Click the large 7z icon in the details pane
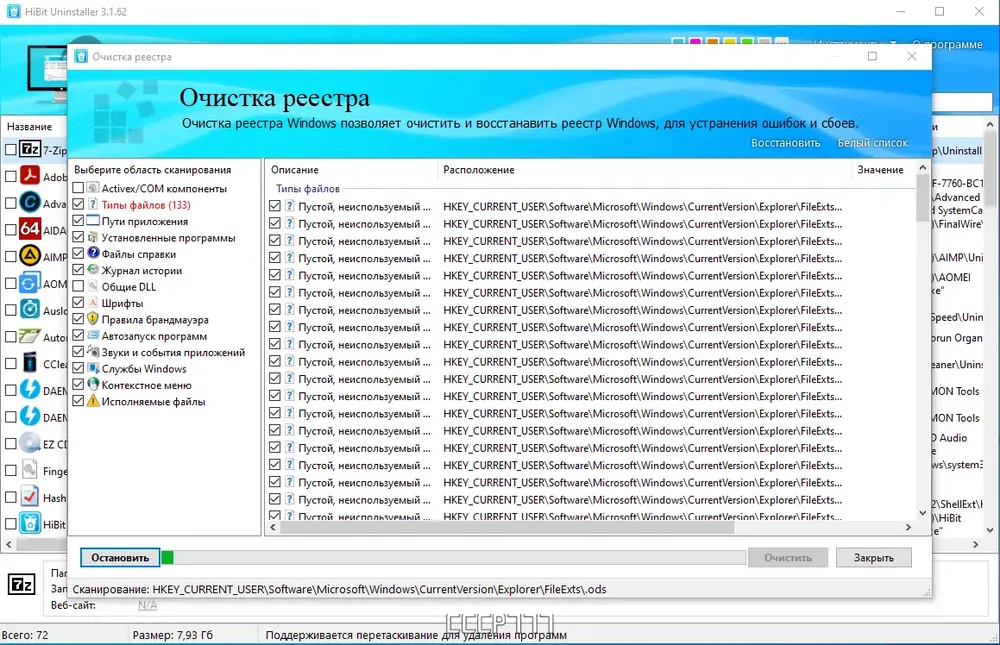 (x=22, y=584)
